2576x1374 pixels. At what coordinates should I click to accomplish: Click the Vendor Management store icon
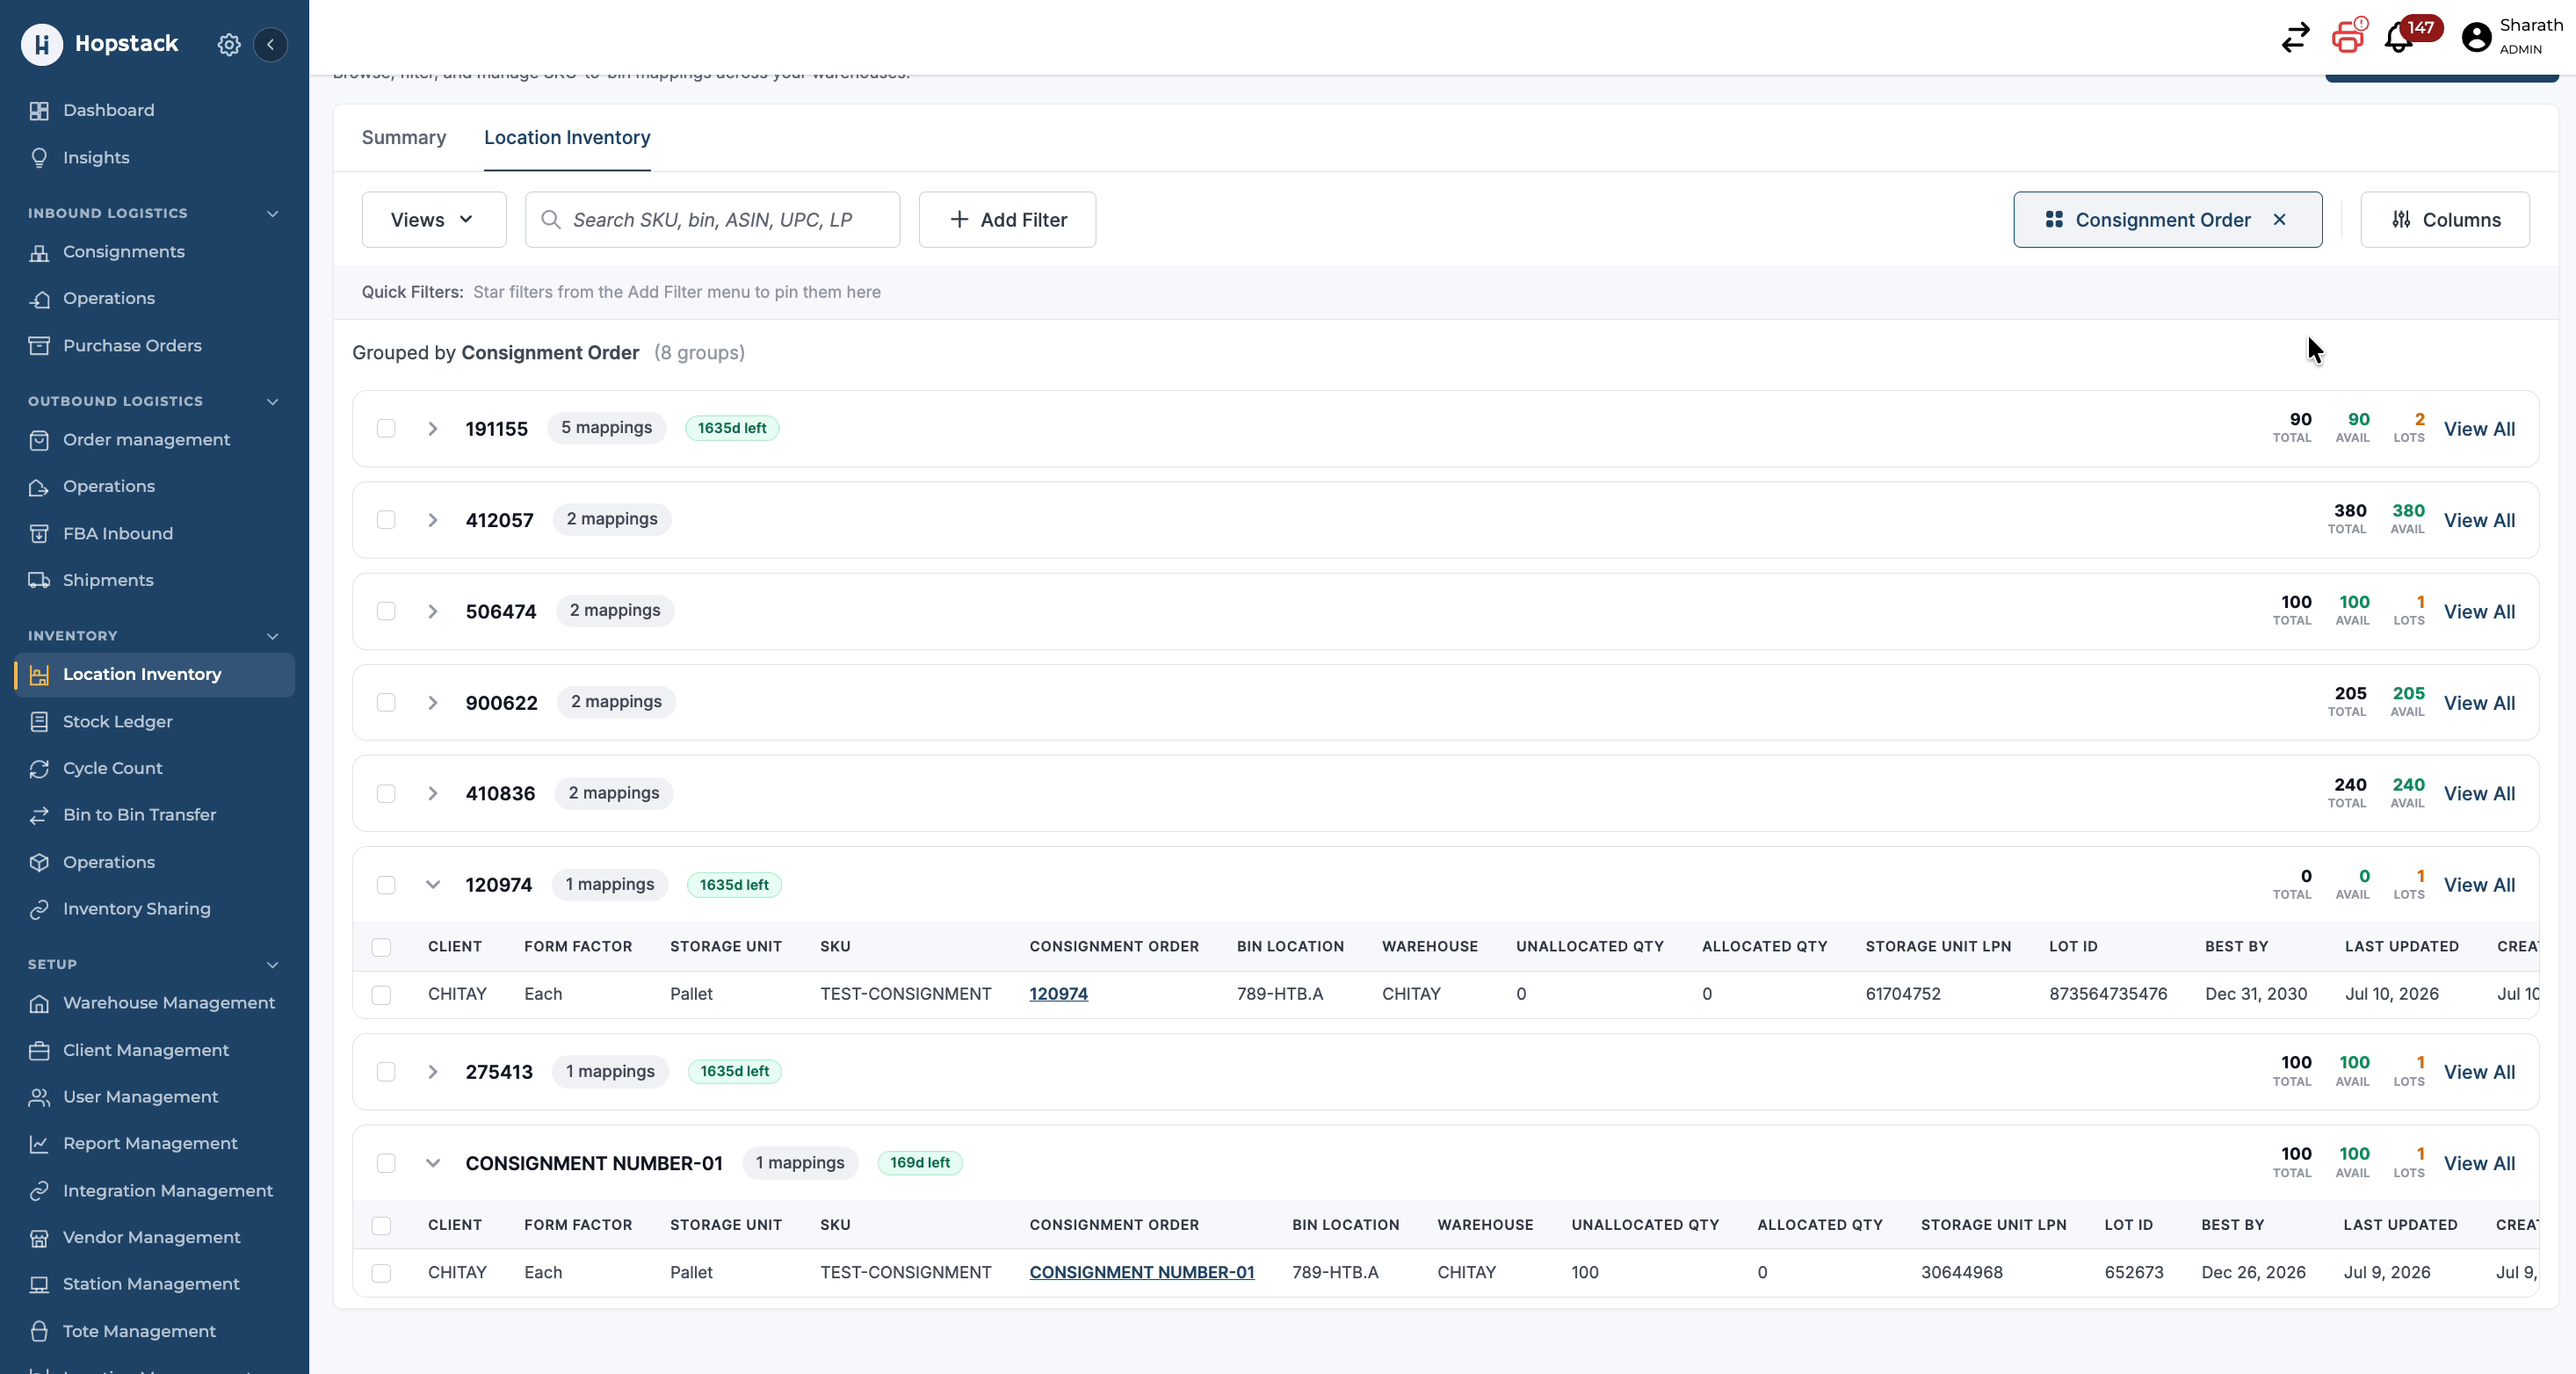pyautogui.click(x=39, y=1237)
